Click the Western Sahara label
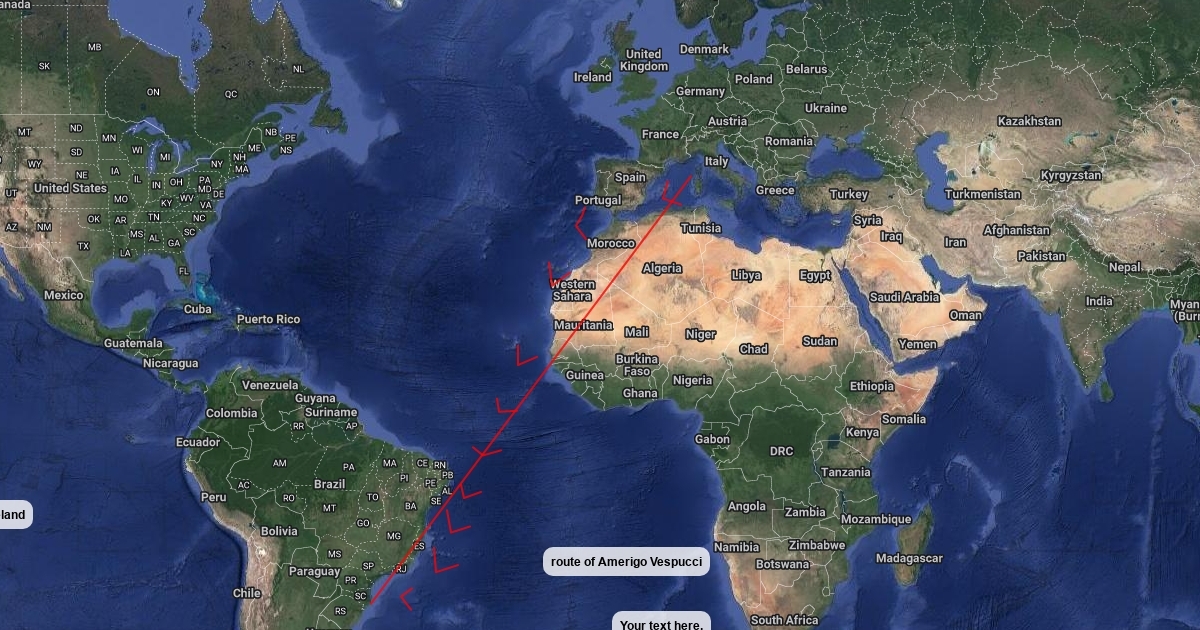The image size is (1200, 630). (573, 290)
